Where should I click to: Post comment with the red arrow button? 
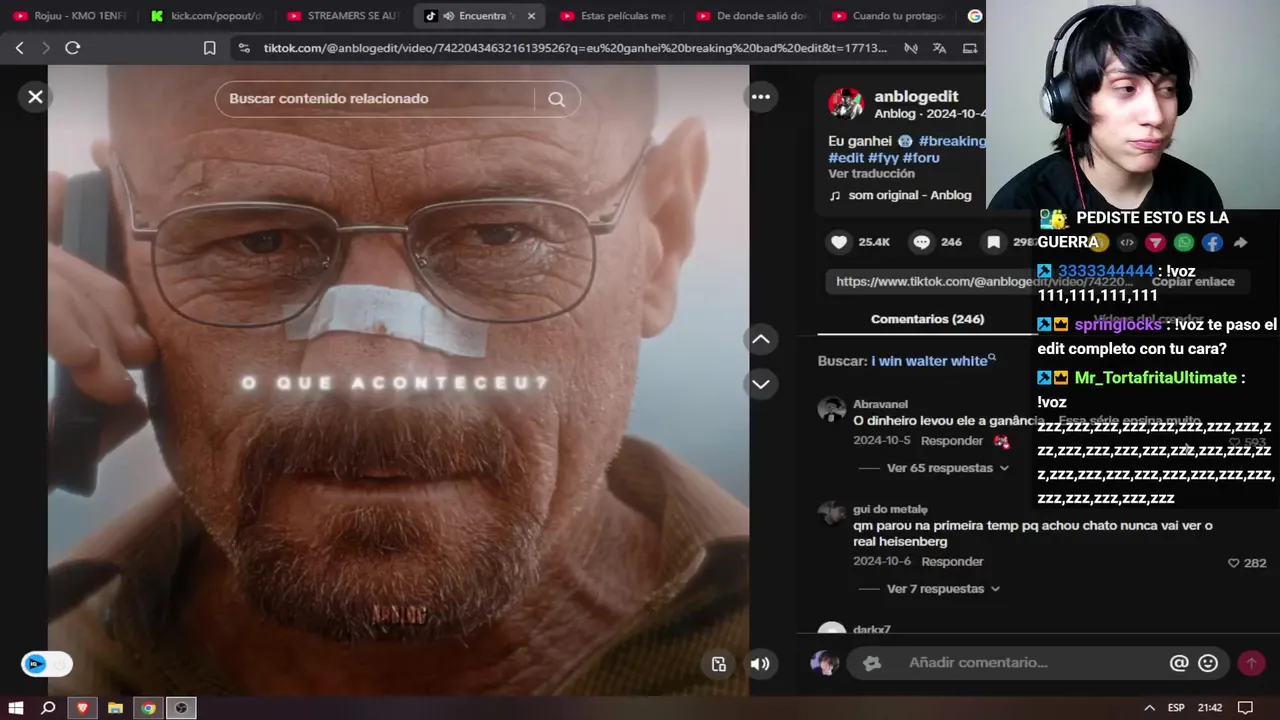tap(1251, 663)
